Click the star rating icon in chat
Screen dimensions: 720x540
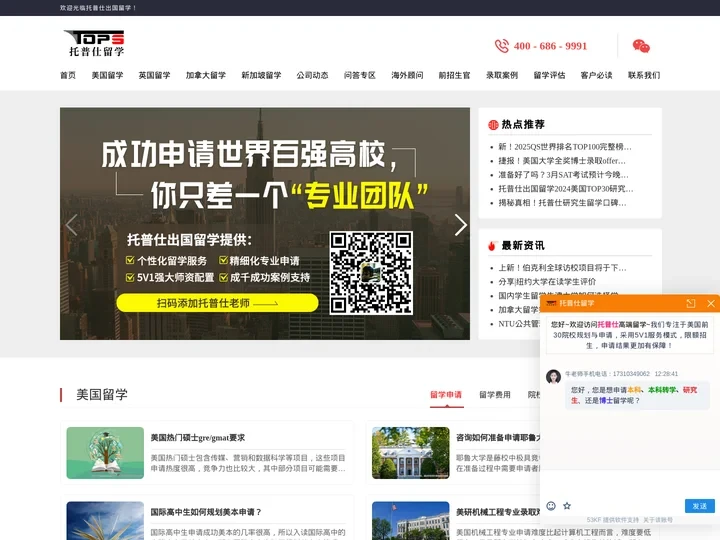pyautogui.click(x=567, y=506)
